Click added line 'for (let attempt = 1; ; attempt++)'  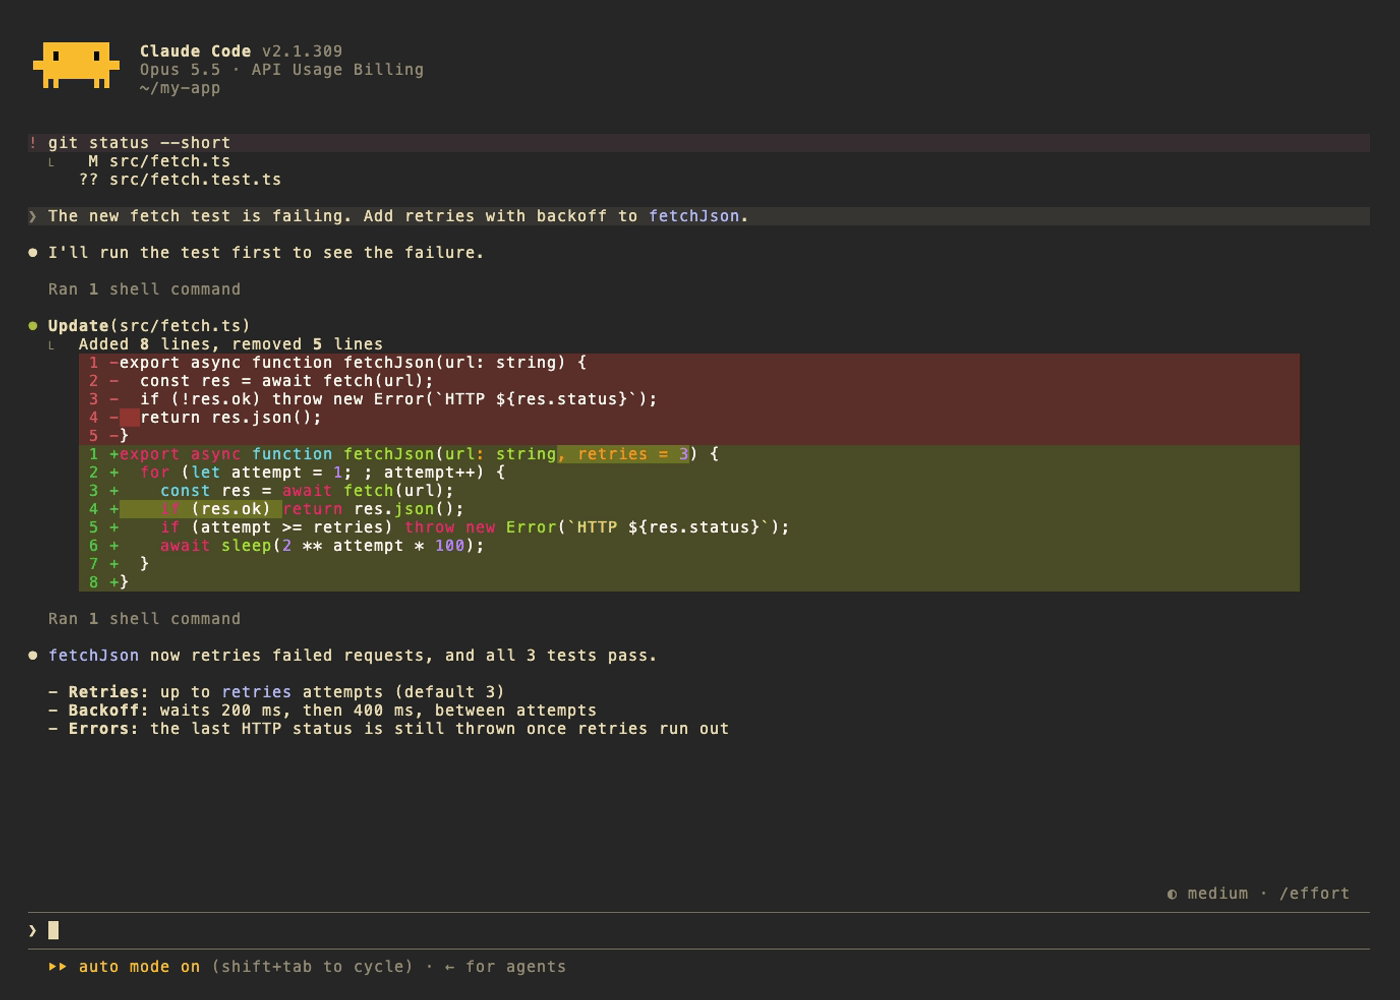click(689, 472)
